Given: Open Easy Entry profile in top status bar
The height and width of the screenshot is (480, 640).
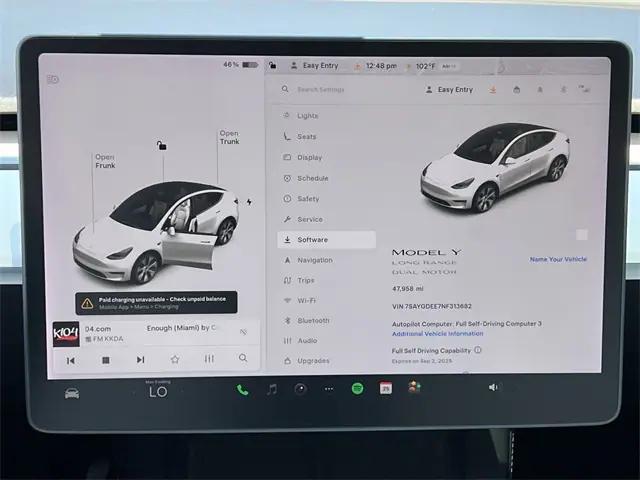Looking at the screenshot, I should (x=314, y=65).
